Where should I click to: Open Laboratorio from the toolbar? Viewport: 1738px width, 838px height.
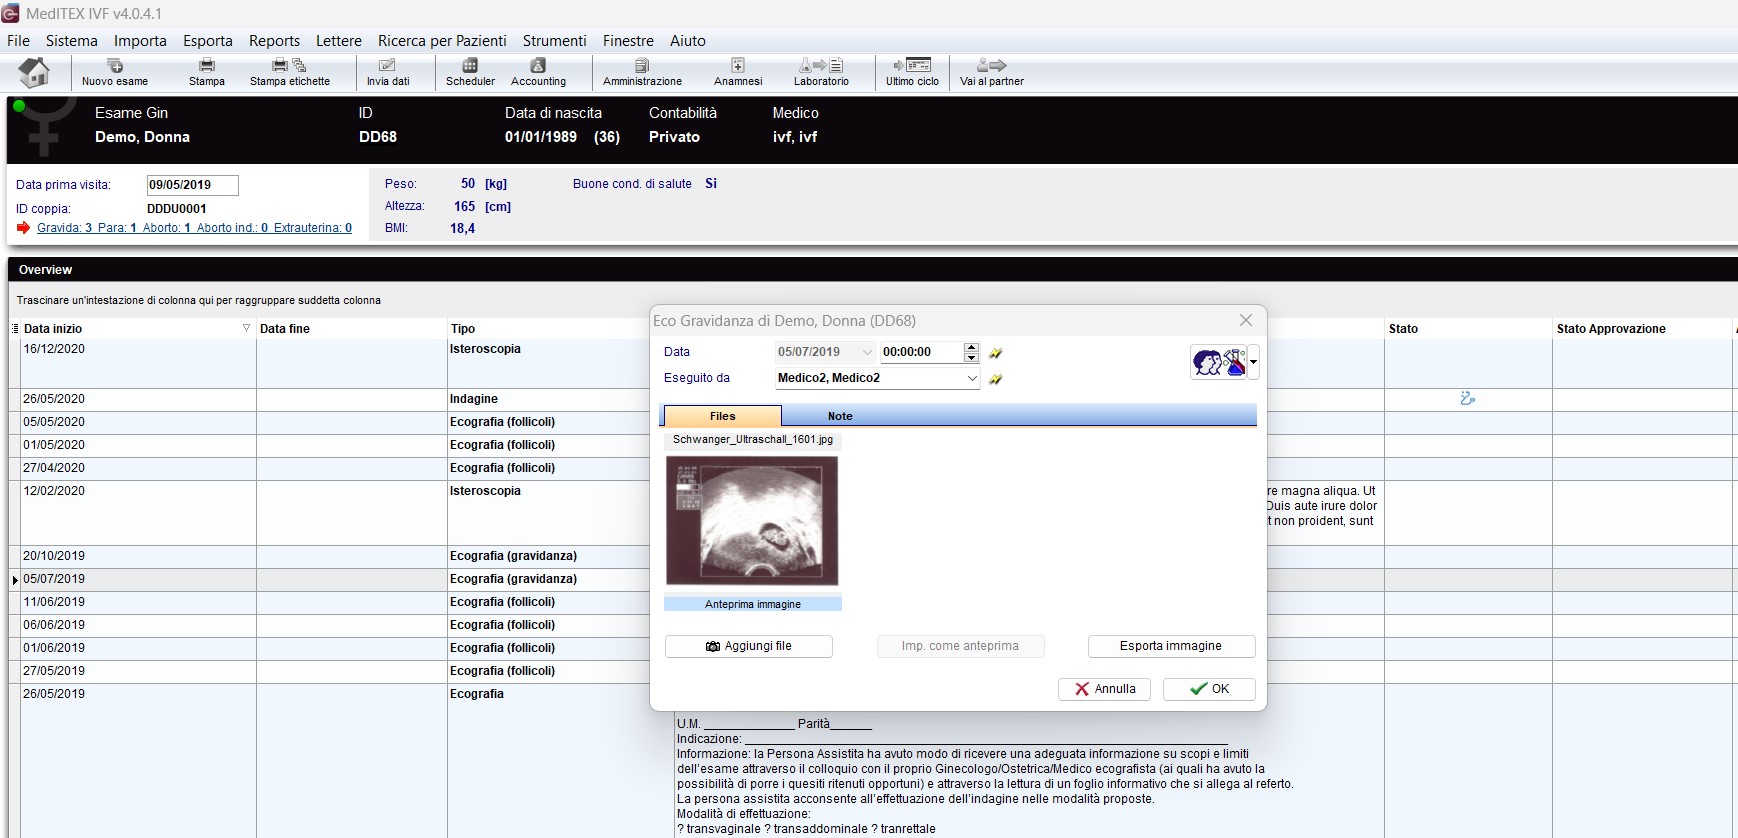(821, 72)
